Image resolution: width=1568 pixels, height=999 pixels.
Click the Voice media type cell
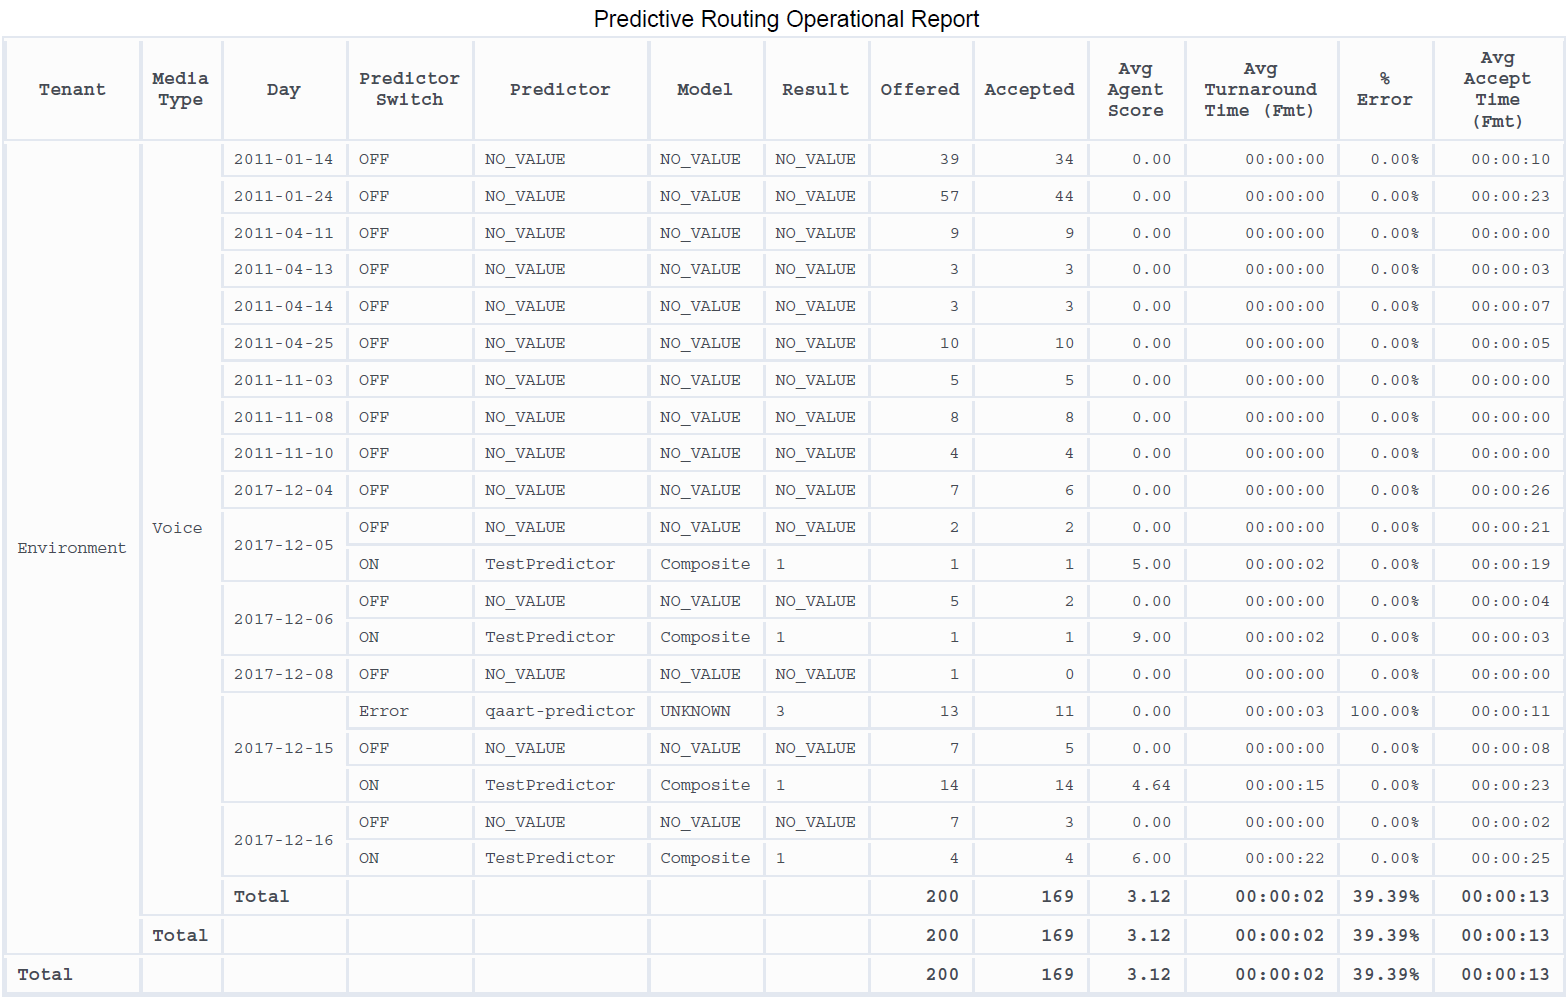coord(177,528)
